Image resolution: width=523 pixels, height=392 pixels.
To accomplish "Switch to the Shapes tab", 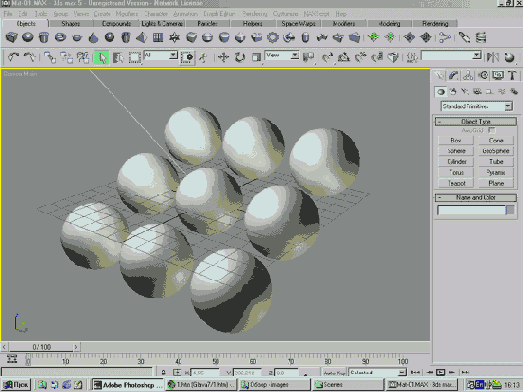I will pos(70,24).
